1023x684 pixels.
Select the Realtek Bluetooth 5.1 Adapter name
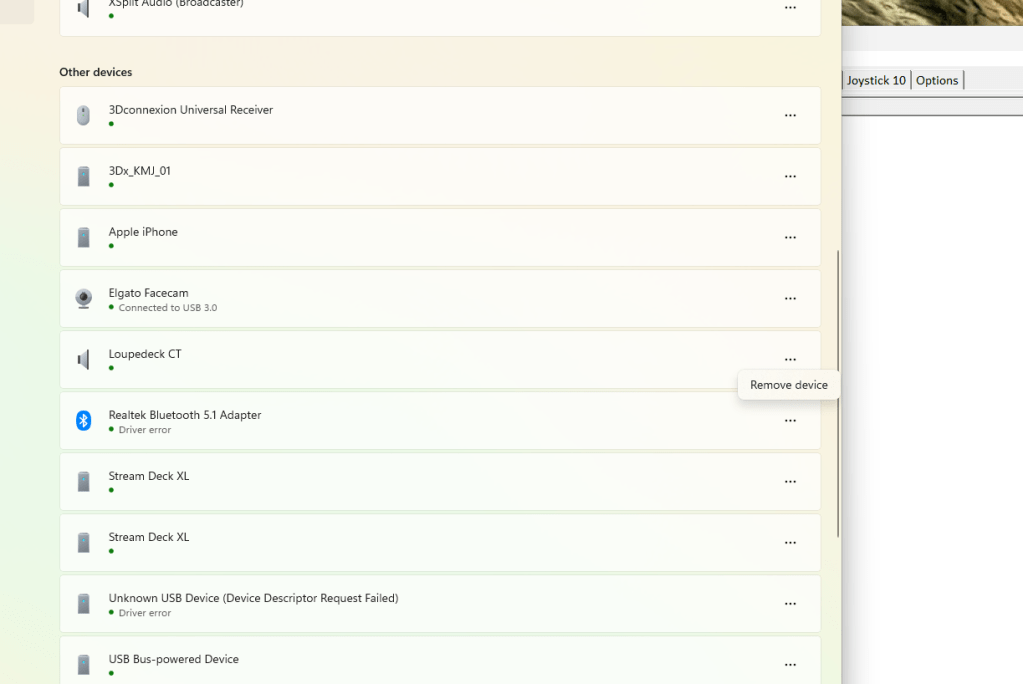[185, 415]
